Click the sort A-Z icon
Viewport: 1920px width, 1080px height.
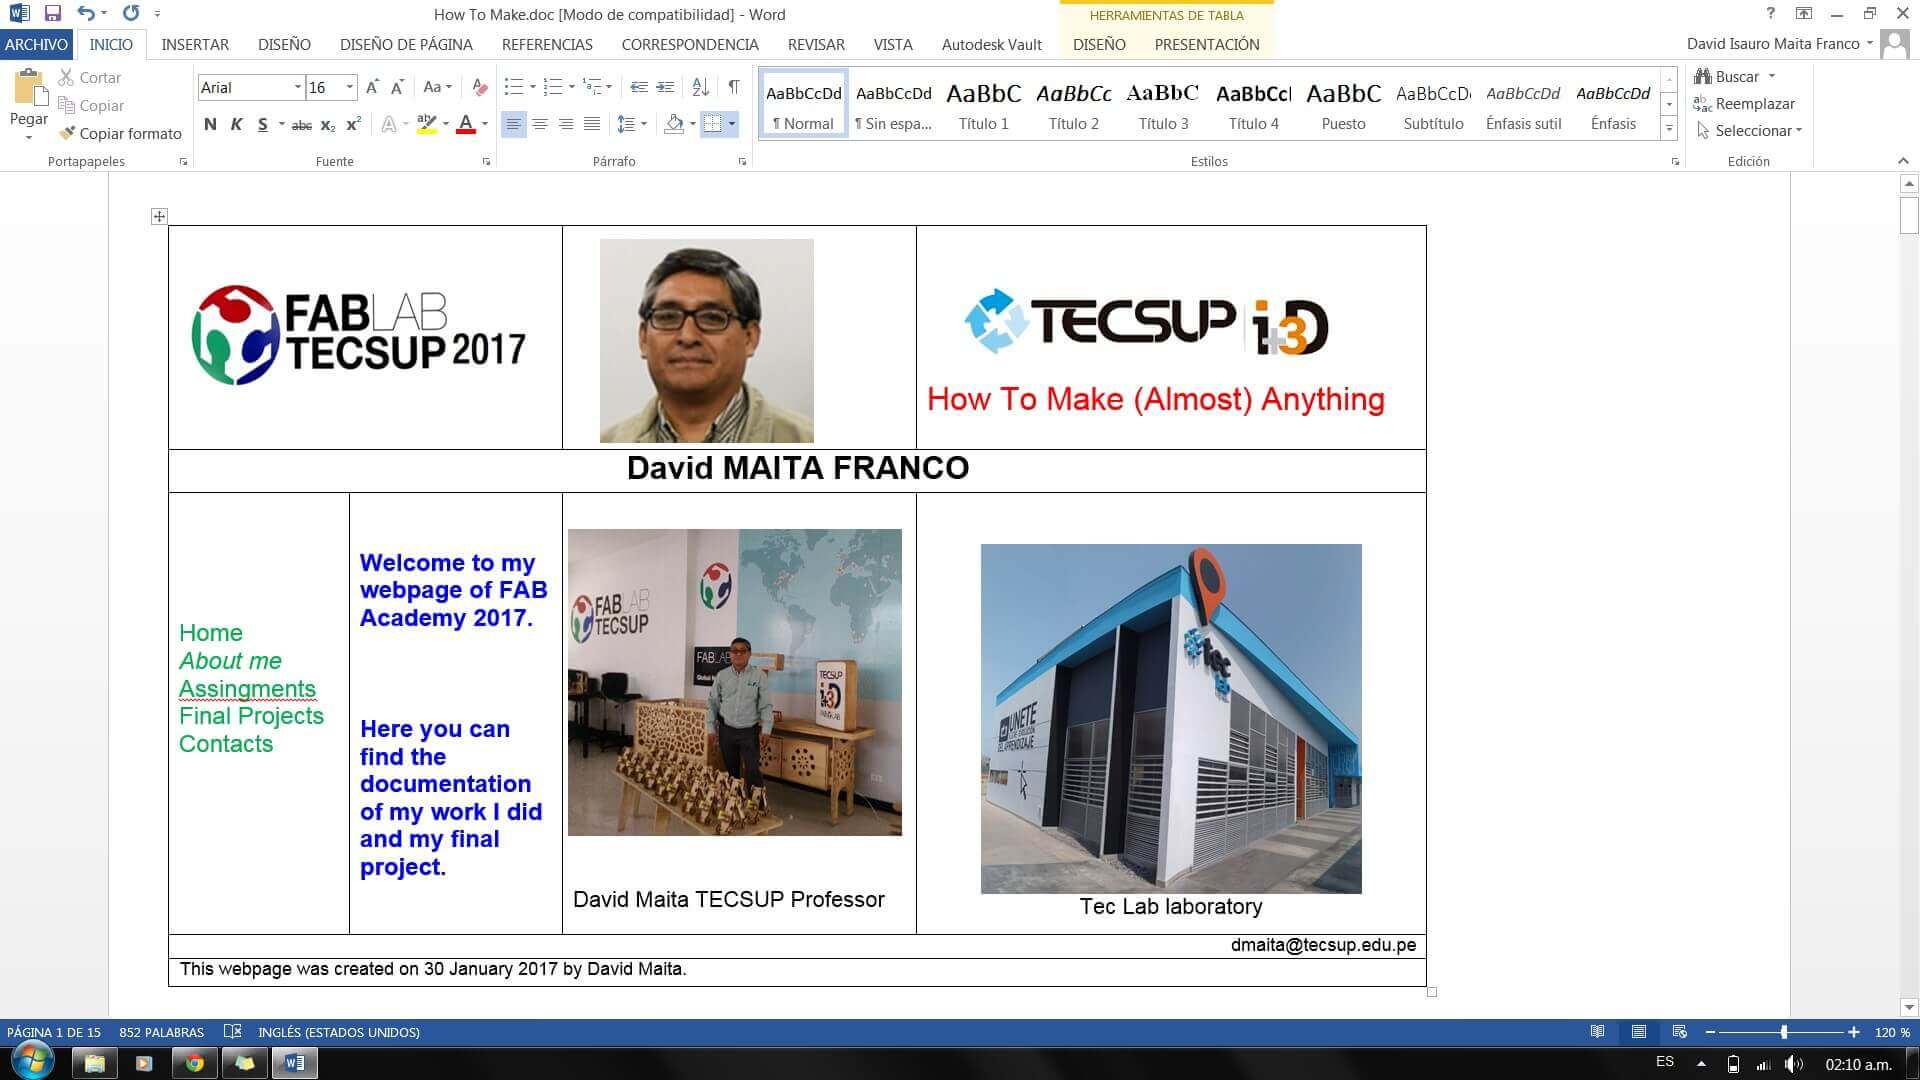pos(701,87)
